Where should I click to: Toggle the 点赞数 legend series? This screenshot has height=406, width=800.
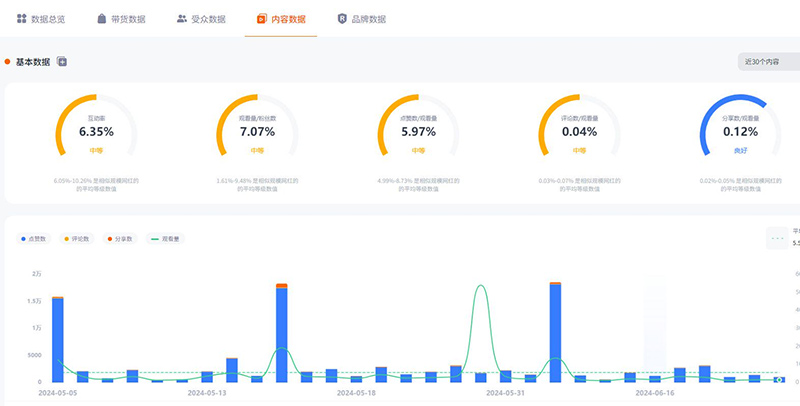34,238
